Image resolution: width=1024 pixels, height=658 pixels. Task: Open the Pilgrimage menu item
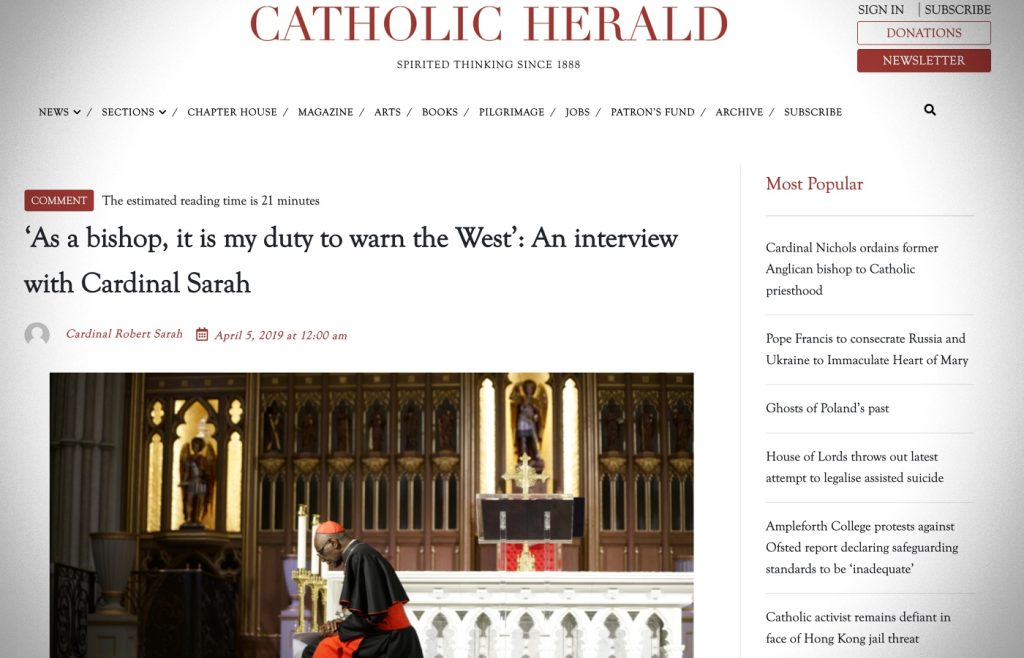pos(511,112)
